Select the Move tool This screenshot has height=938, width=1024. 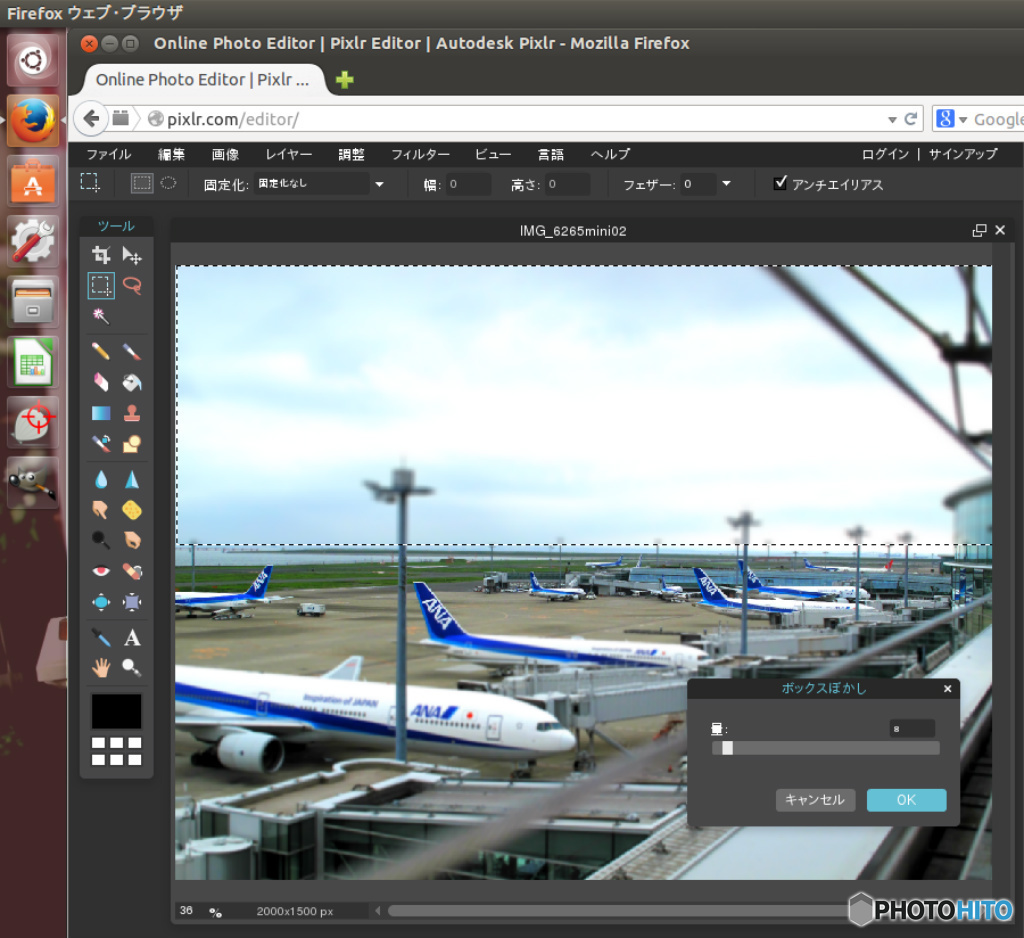coord(132,255)
